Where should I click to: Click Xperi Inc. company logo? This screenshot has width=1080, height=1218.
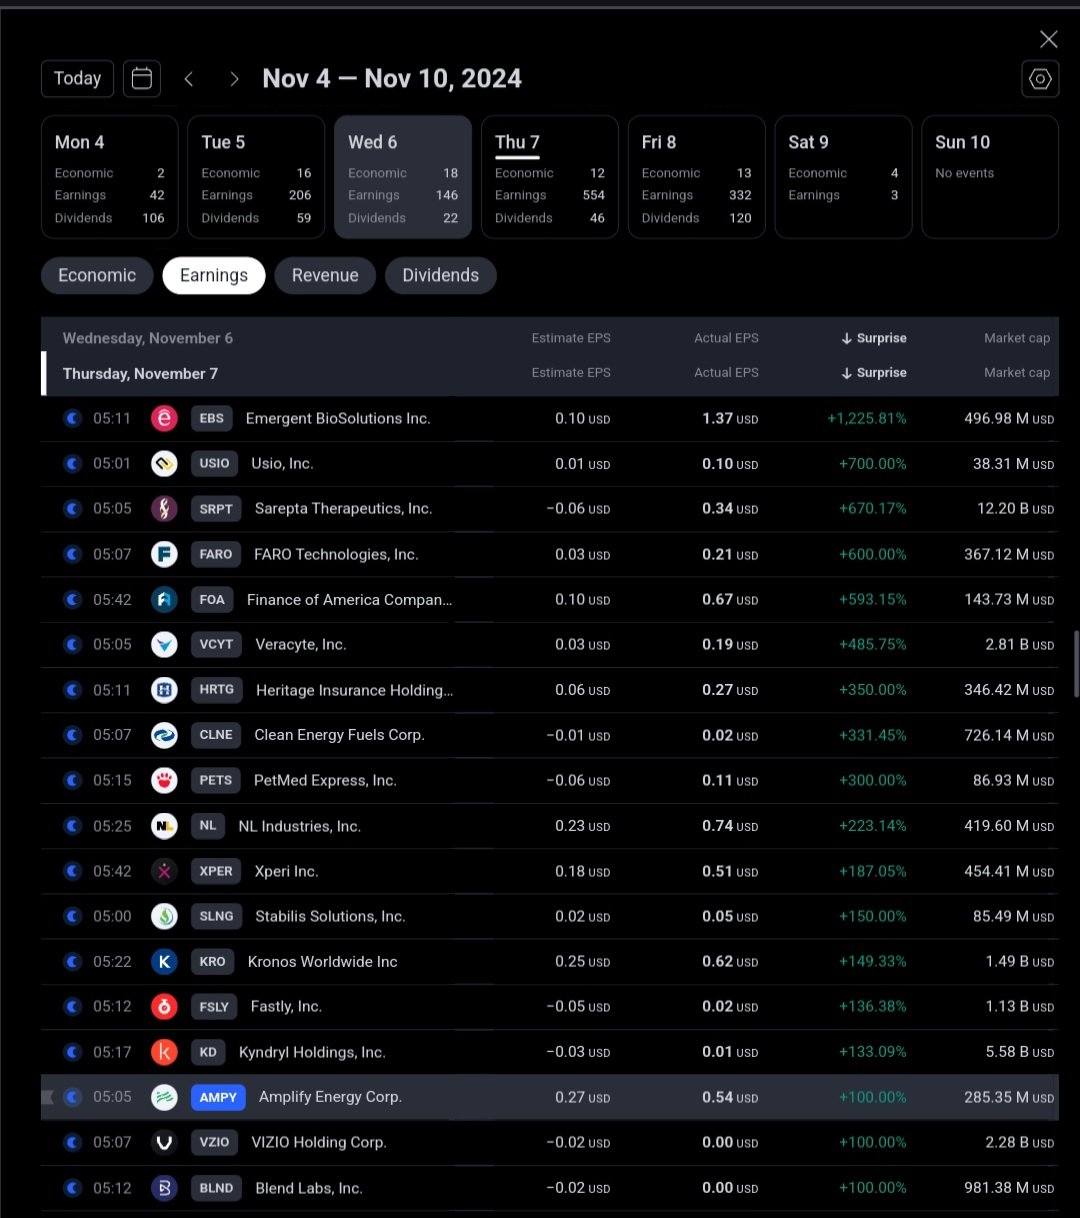click(164, 871)
